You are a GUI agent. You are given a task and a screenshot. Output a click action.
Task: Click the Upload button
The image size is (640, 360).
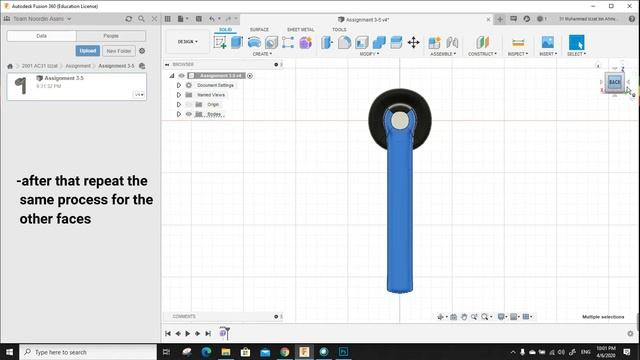pyautogui.click(x=88, y=51)
